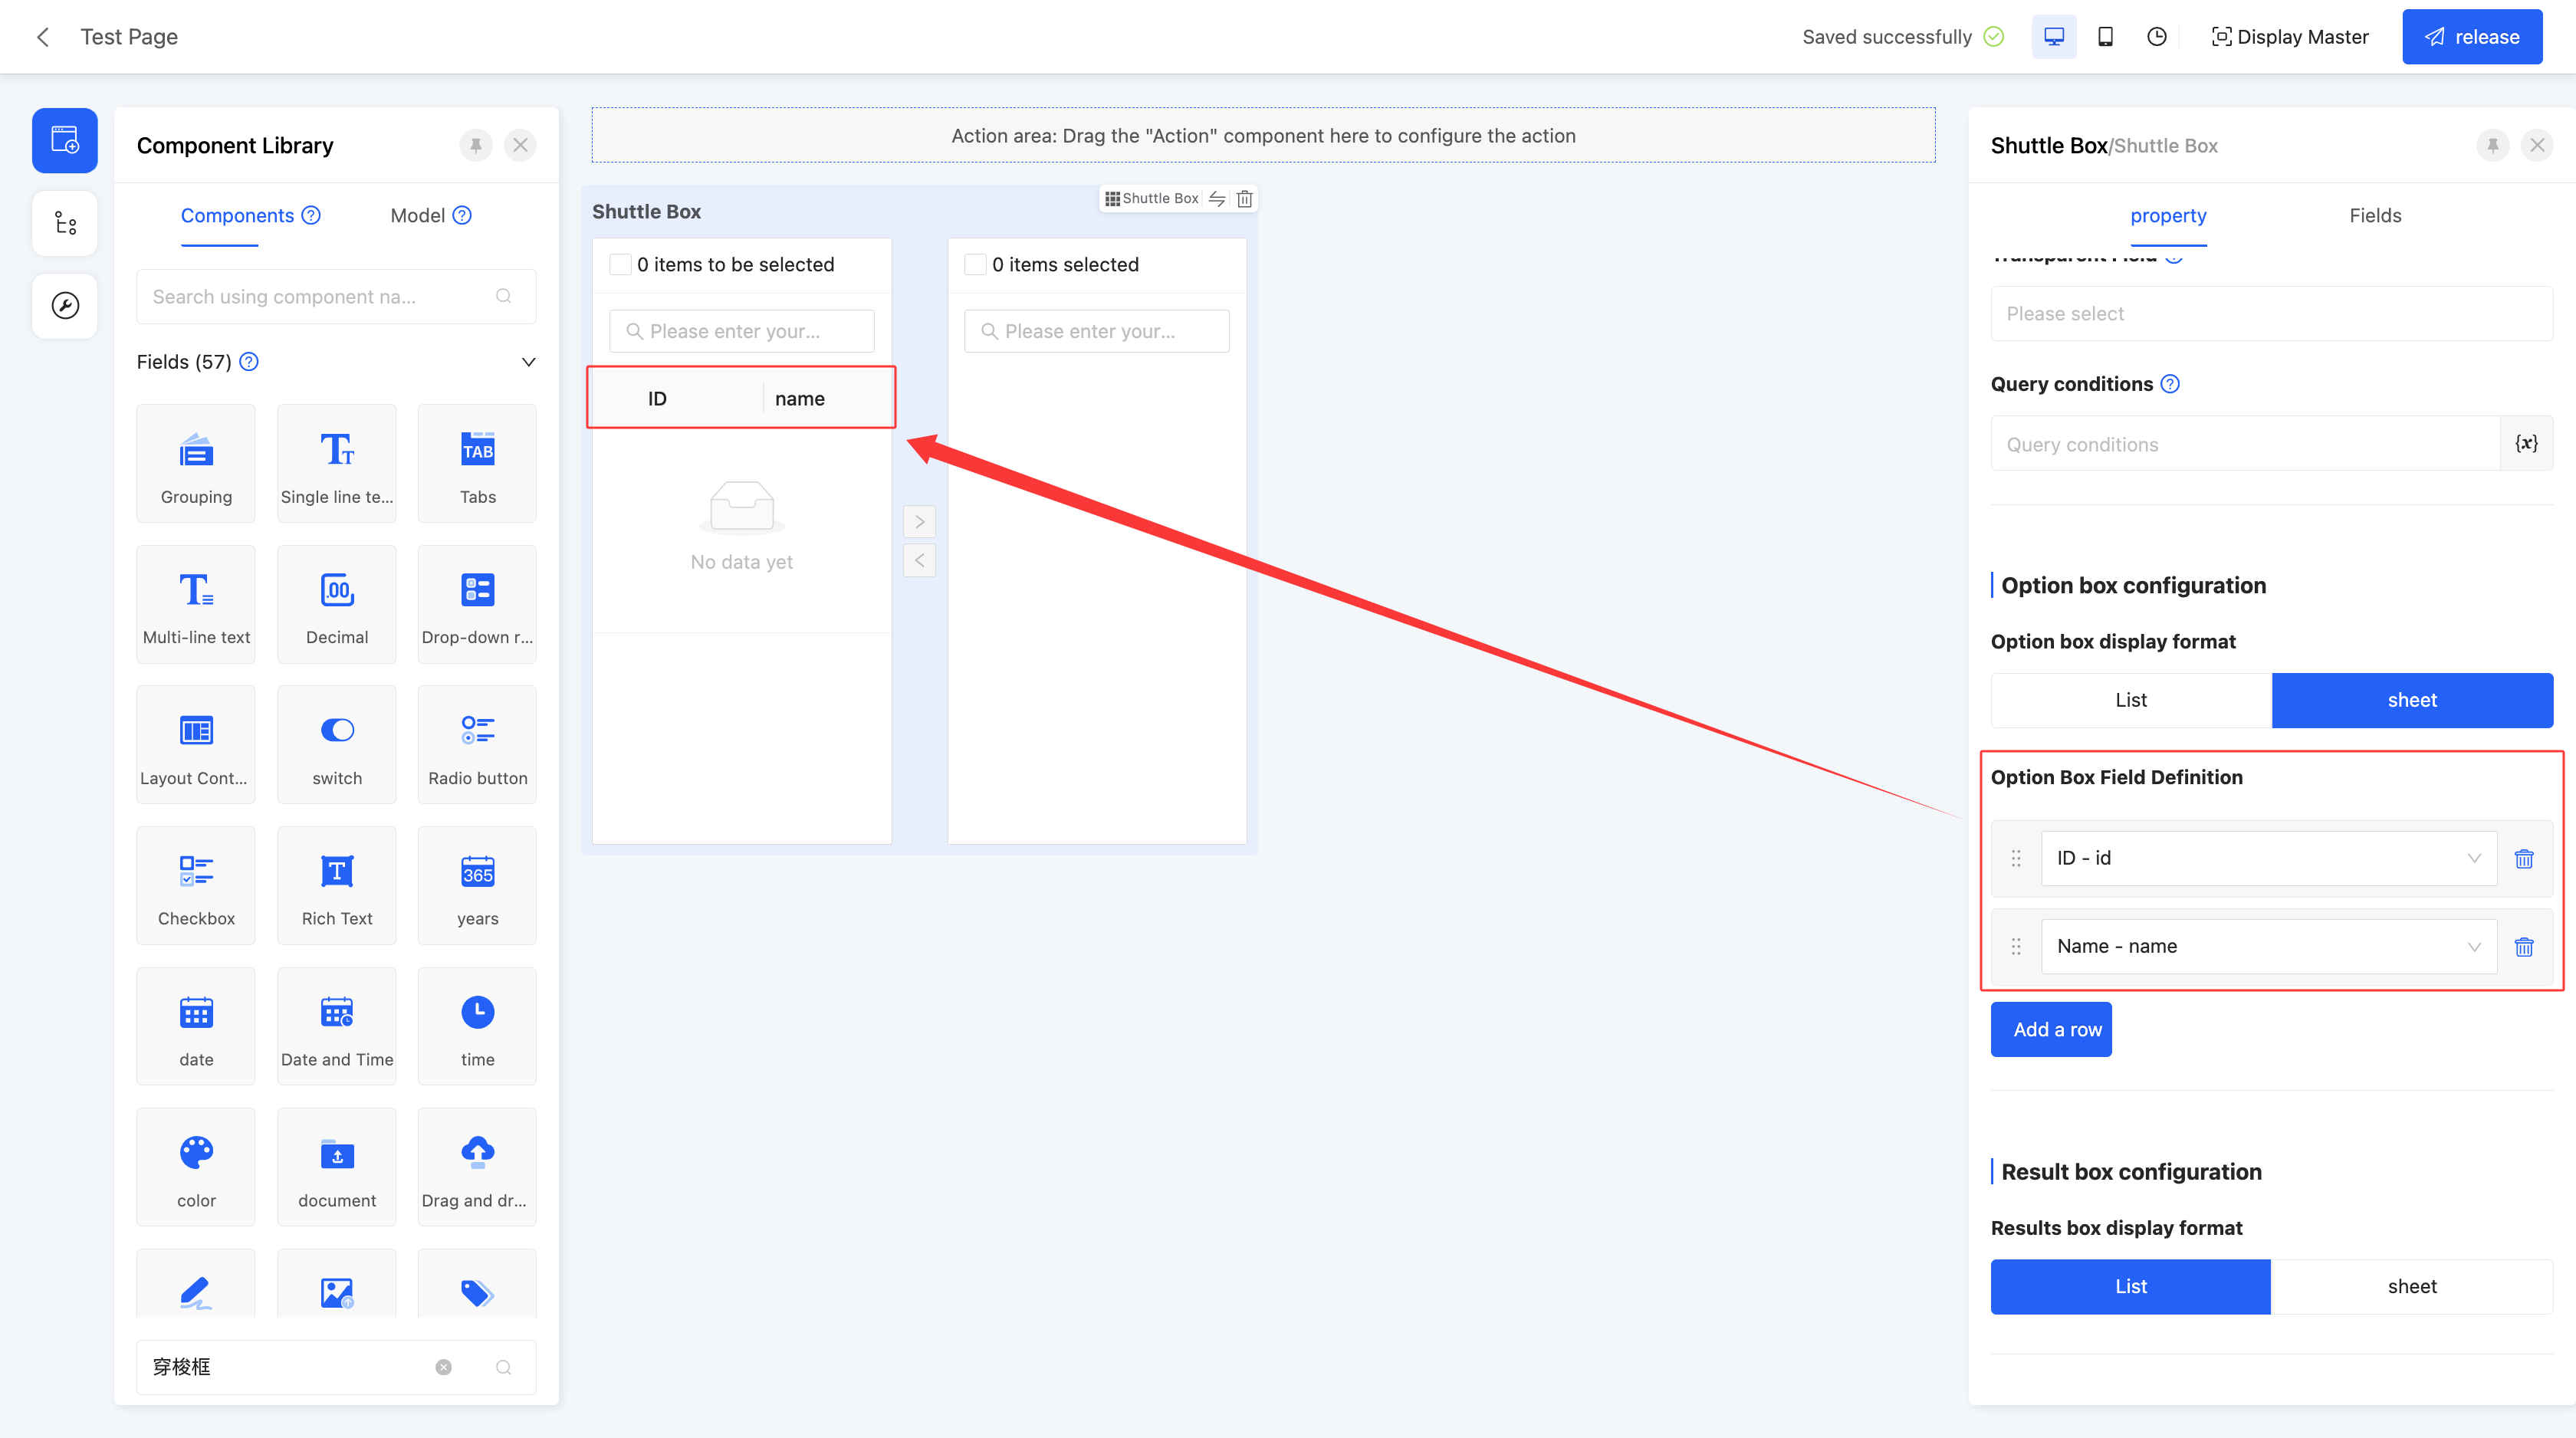The height and width of the screenshot is (1438, 2576).
Task: Delete the ID - id field row
Action: click(2523, 859)
